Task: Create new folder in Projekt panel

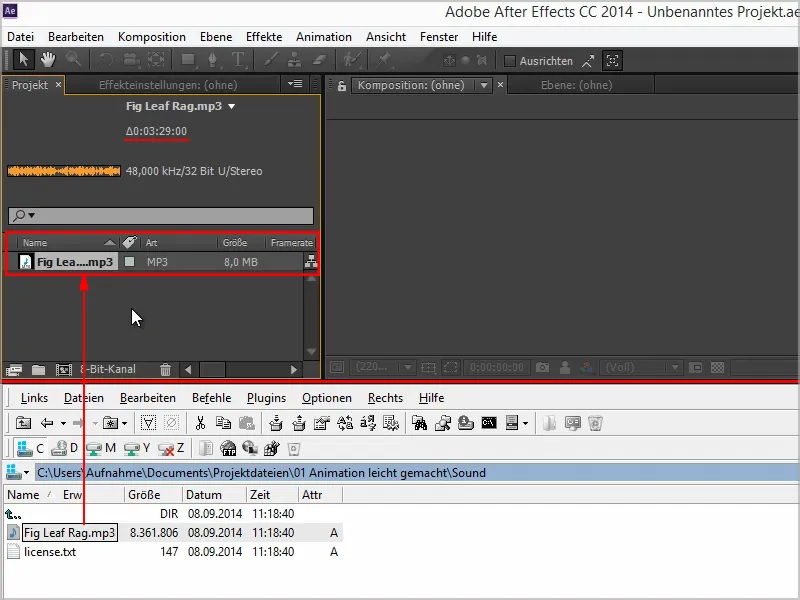Action: (x=39, y=369)
